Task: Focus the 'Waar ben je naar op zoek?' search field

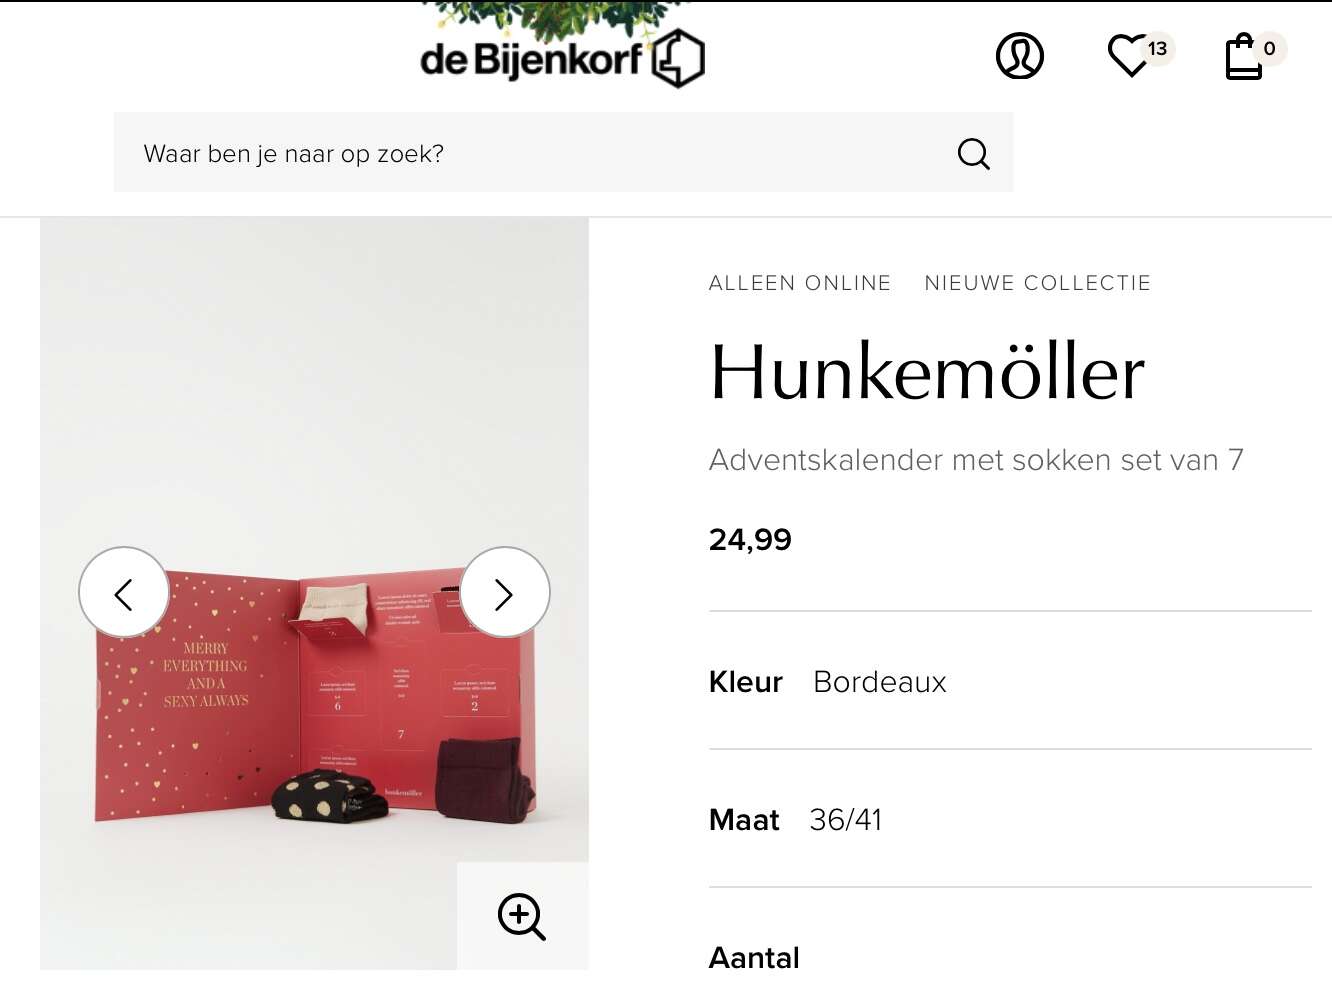Action: pos(563,152)
